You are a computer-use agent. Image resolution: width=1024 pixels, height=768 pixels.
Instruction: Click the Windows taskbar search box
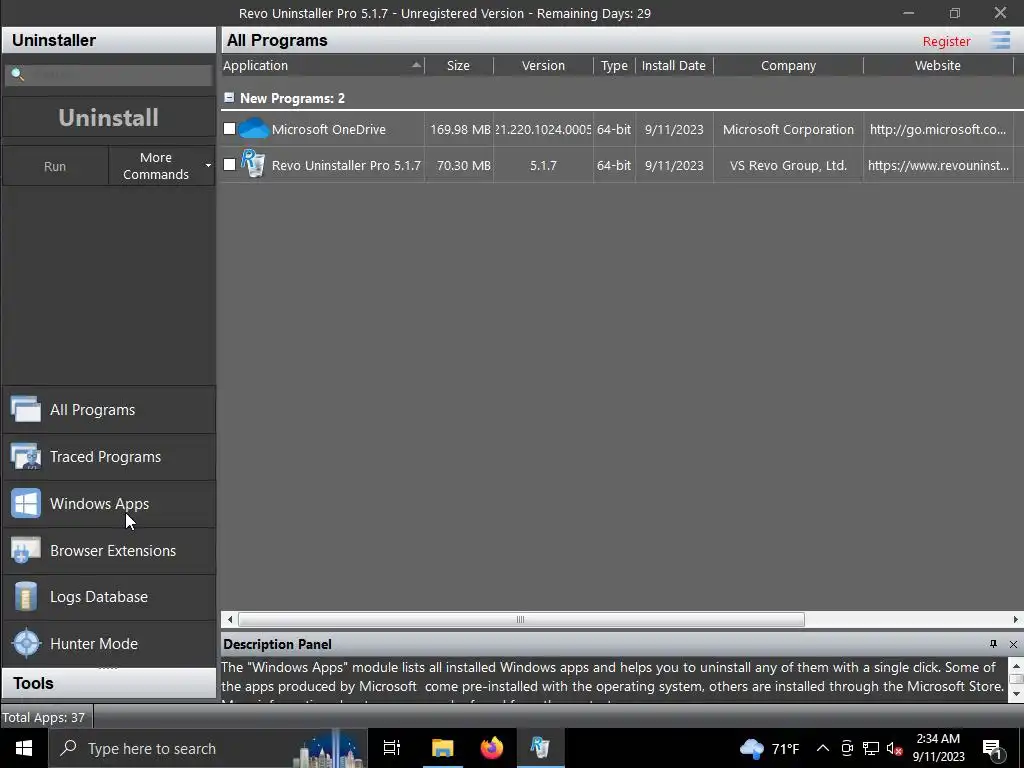[208, 748]
